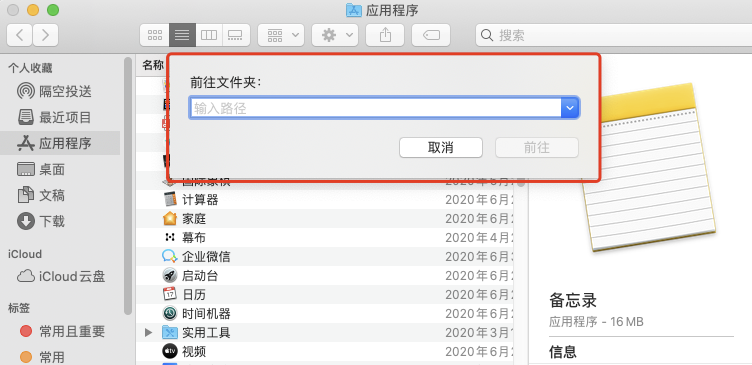Click the 输入路径 path input field
Screen dimensions: 752x365
click(375, 108)
